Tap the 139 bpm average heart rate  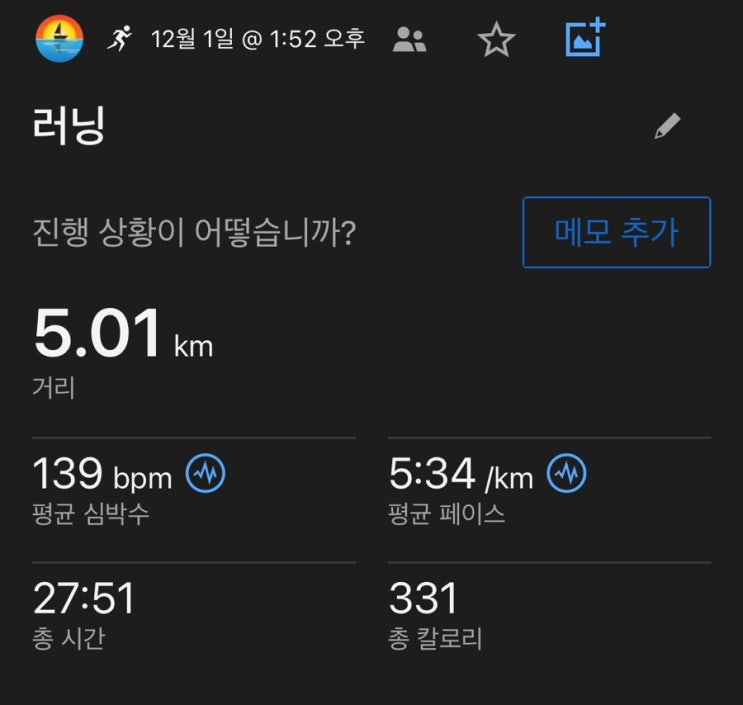pyautogui.click(x=102, y=473)
